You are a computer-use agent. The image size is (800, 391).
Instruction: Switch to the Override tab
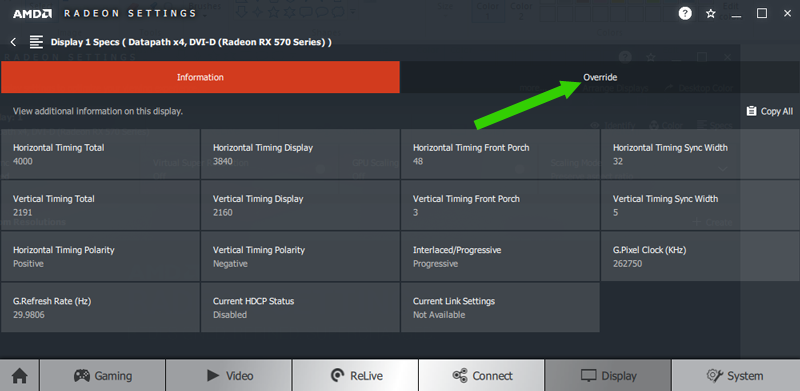(600, 77)
